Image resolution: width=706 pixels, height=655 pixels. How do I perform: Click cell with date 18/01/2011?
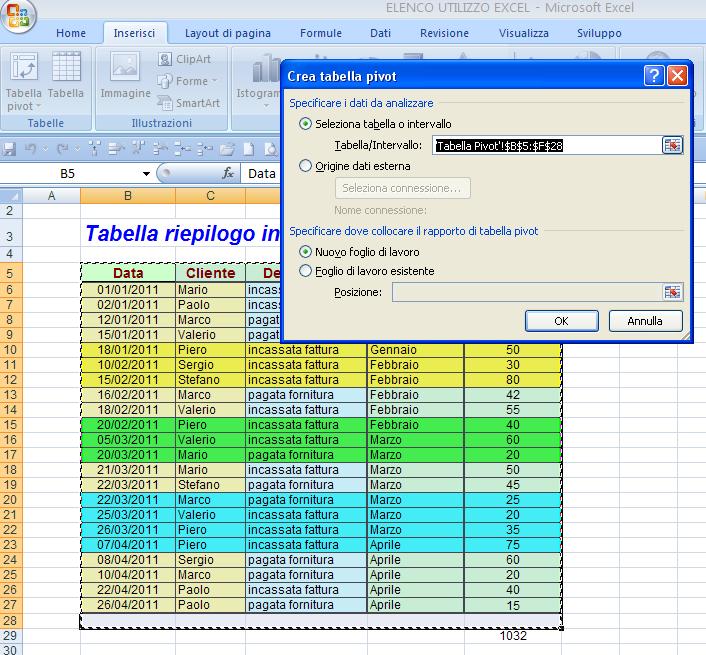point(128,350)
